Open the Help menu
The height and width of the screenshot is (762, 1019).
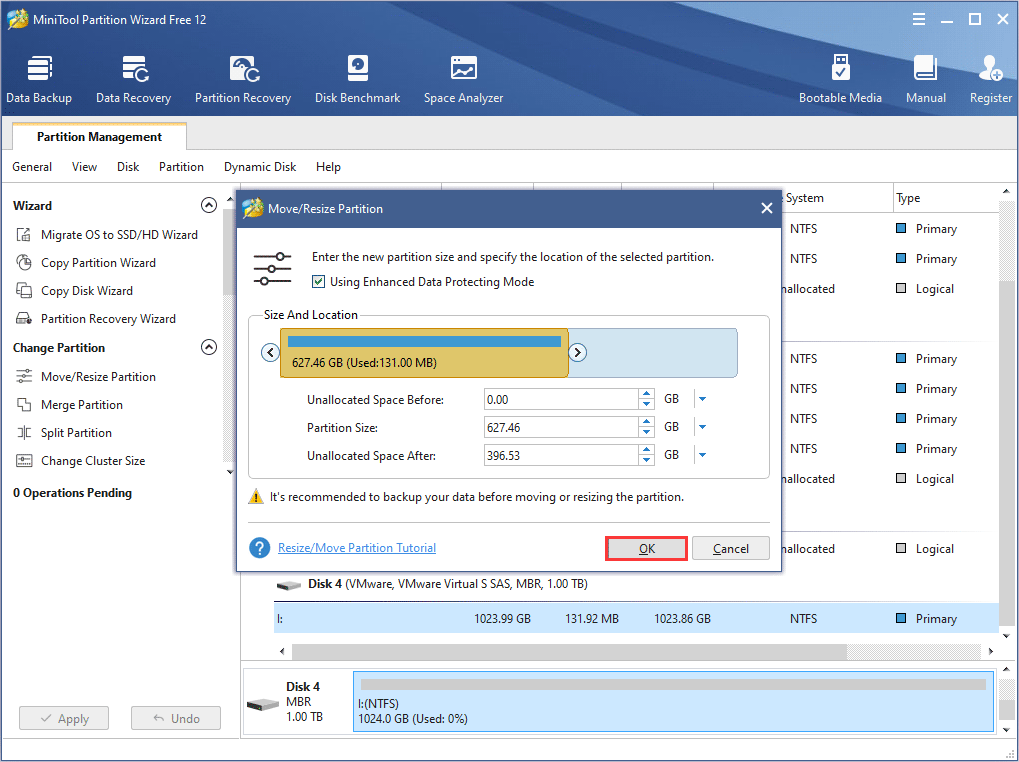point(328,167)
